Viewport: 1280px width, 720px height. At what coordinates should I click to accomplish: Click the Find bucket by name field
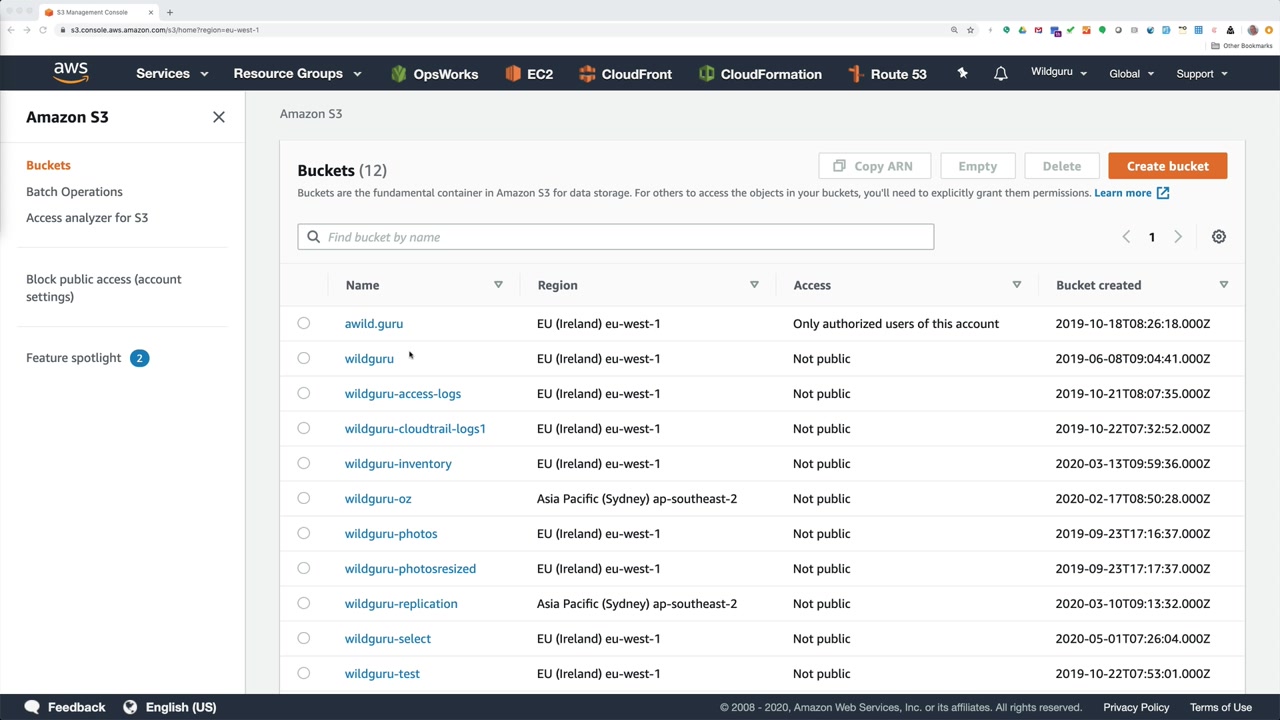pyautogui.click(x=615, y=237)
